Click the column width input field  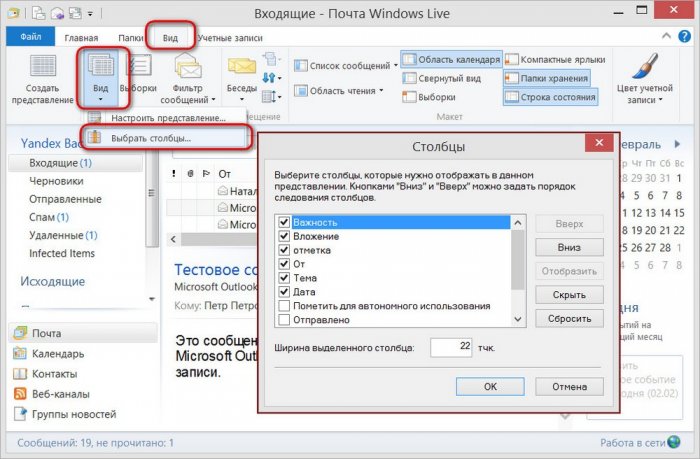tap(451, 347)
